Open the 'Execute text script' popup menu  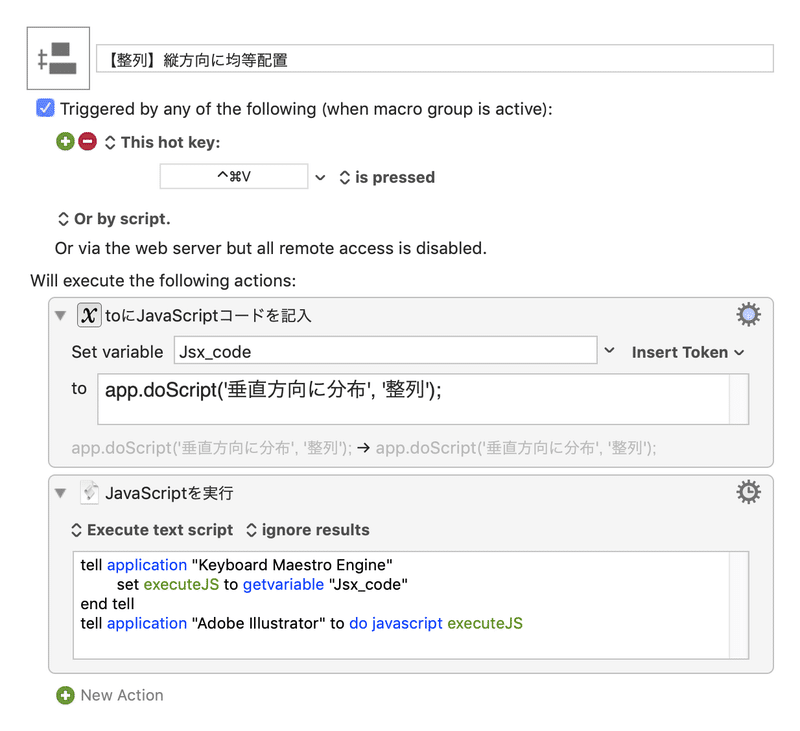(151, 530)
